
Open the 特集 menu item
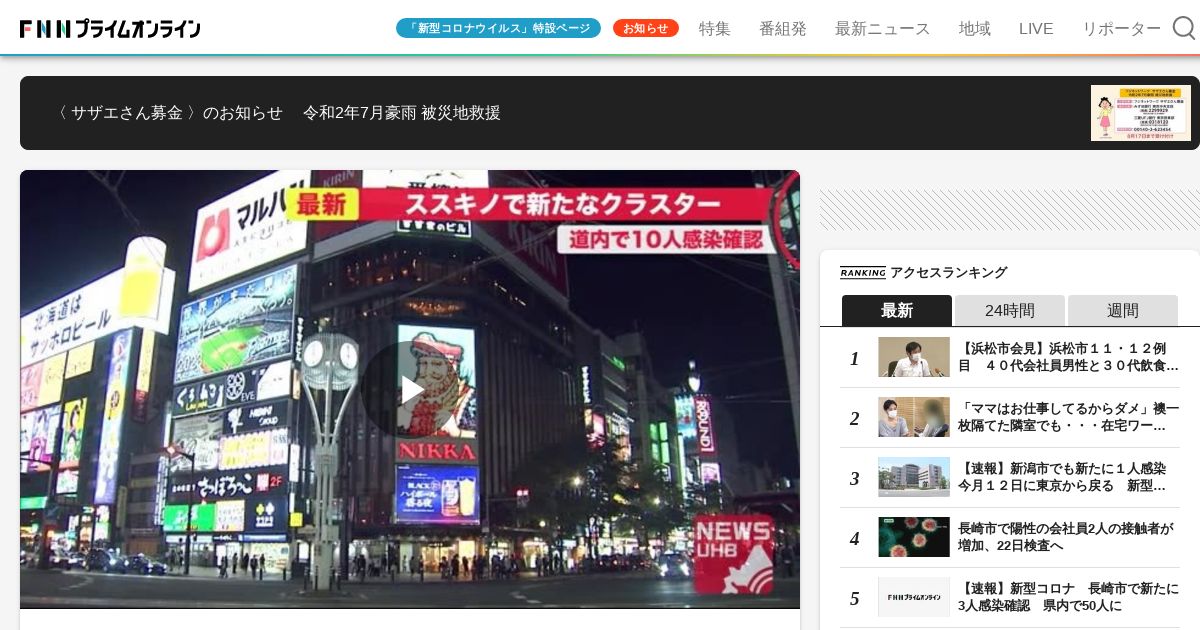pos(715,28)
